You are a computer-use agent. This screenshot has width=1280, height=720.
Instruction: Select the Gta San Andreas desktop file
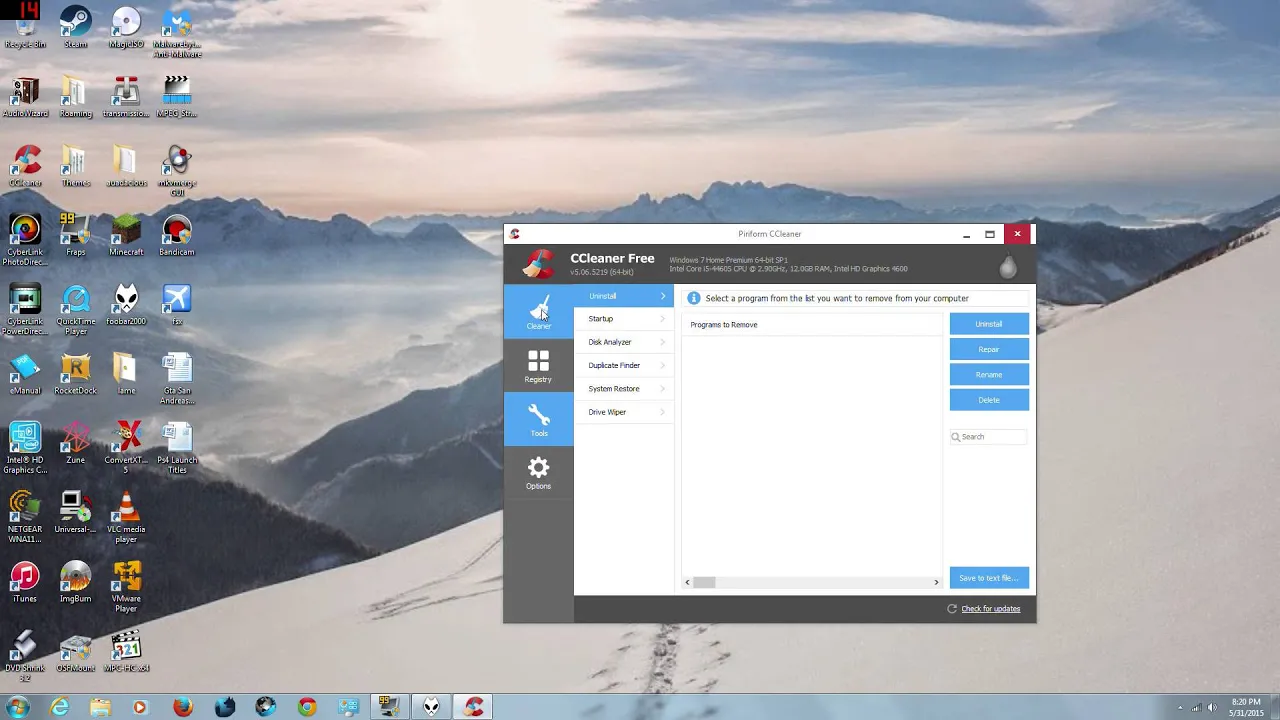coord(177,379)
